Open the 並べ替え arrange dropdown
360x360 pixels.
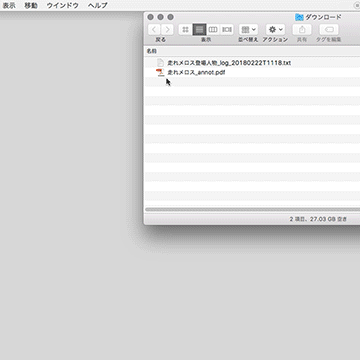pos(248,30)
